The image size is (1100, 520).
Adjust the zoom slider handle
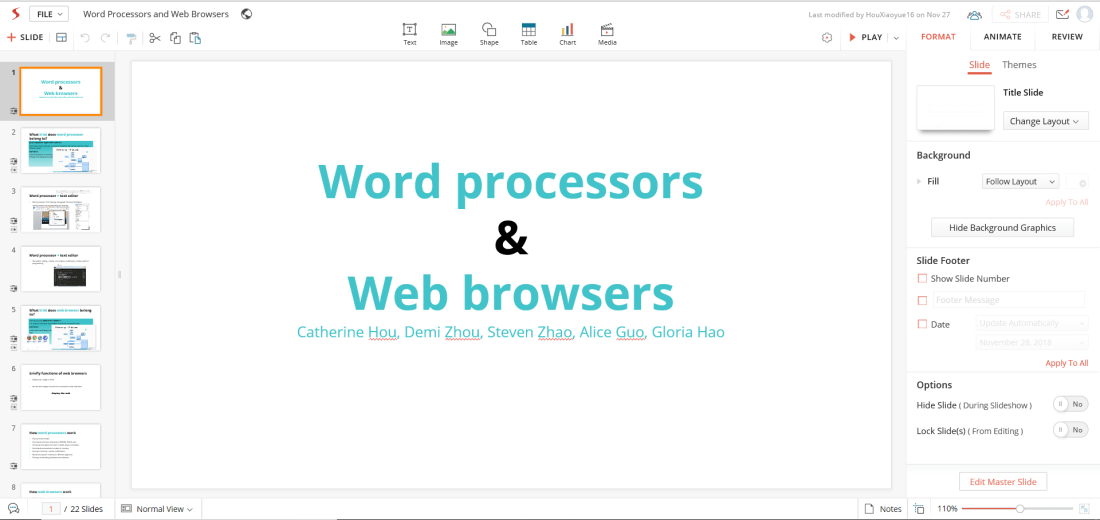1019,509
